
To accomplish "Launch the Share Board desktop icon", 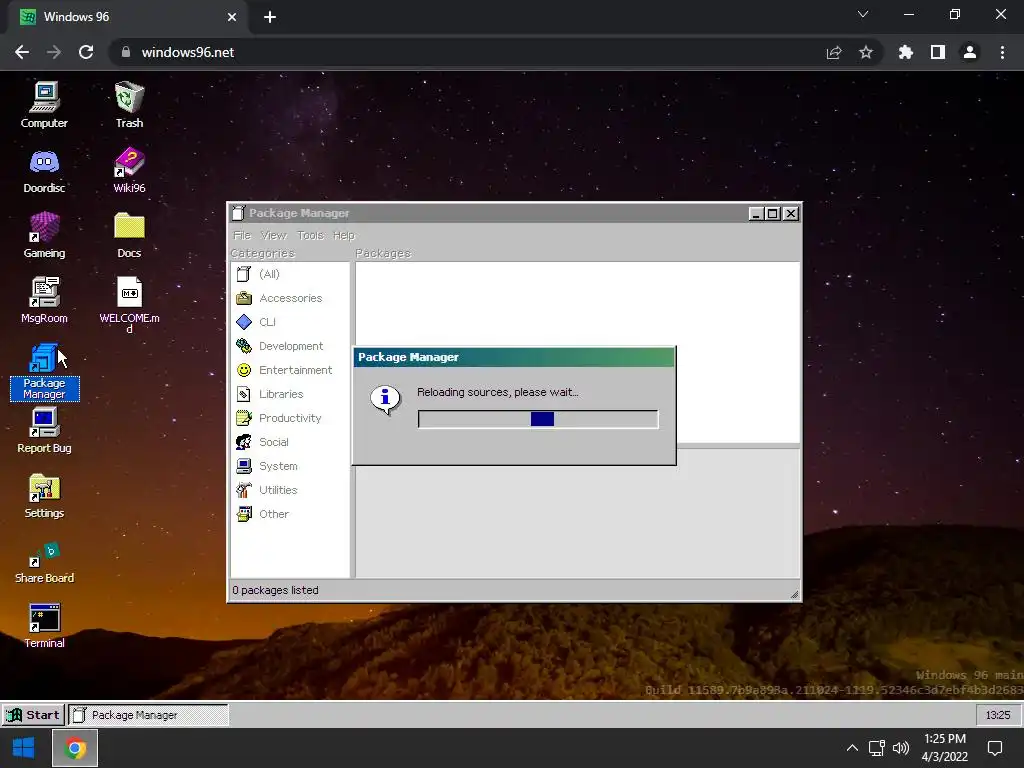I will [x=44, y=561].
